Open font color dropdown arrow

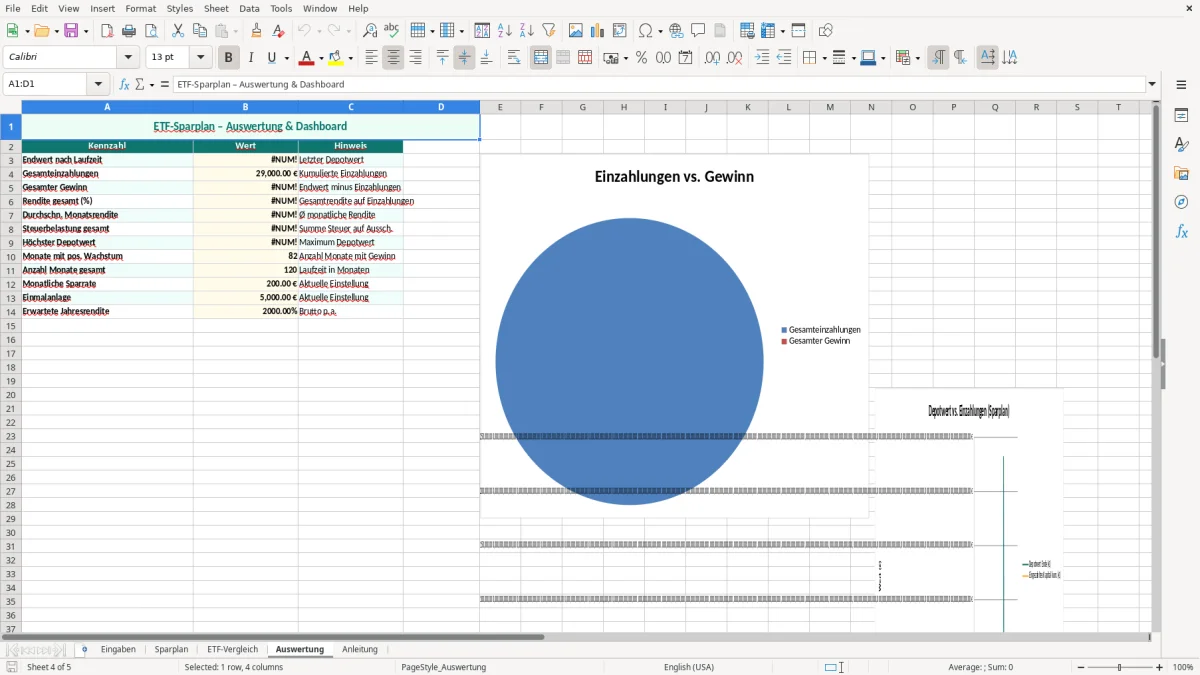(x=321, y=58)
